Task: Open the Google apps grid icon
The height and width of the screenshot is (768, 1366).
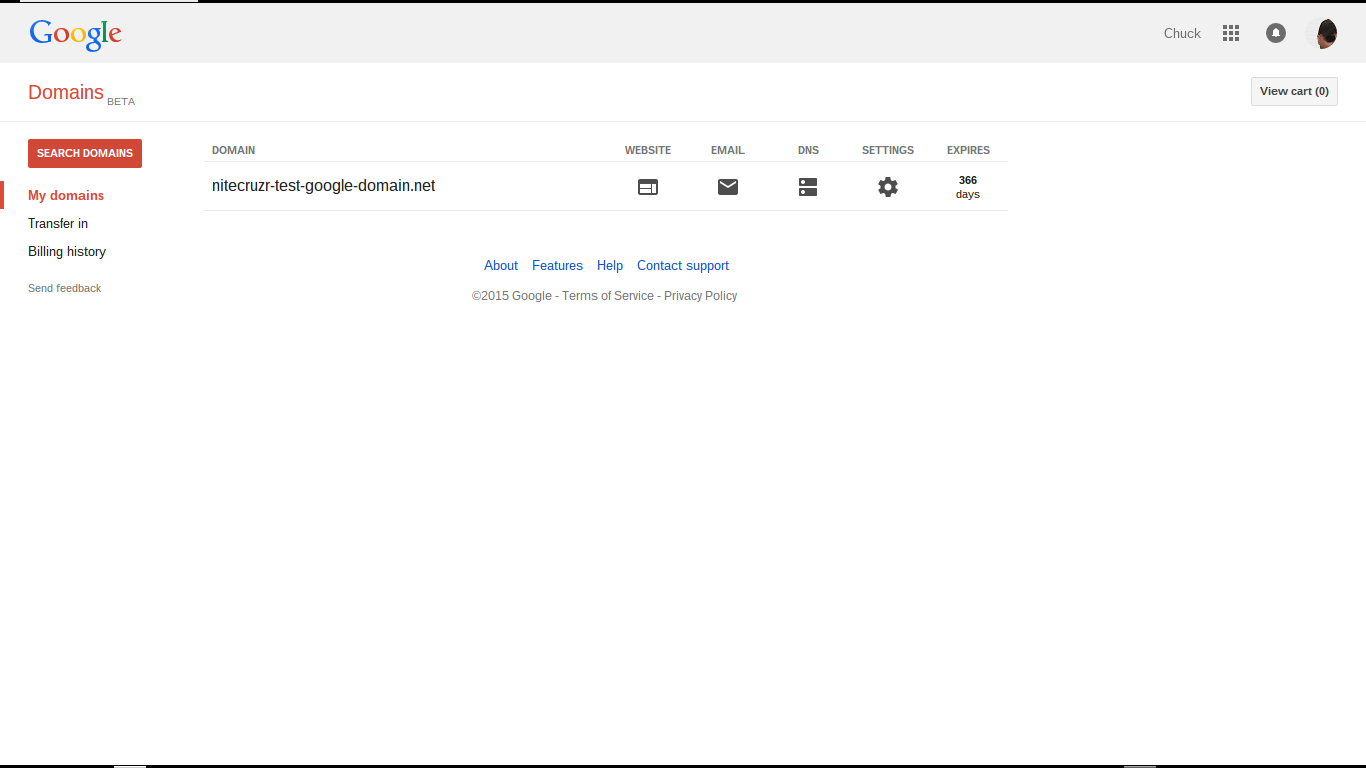Action: tap(1231, 33)
